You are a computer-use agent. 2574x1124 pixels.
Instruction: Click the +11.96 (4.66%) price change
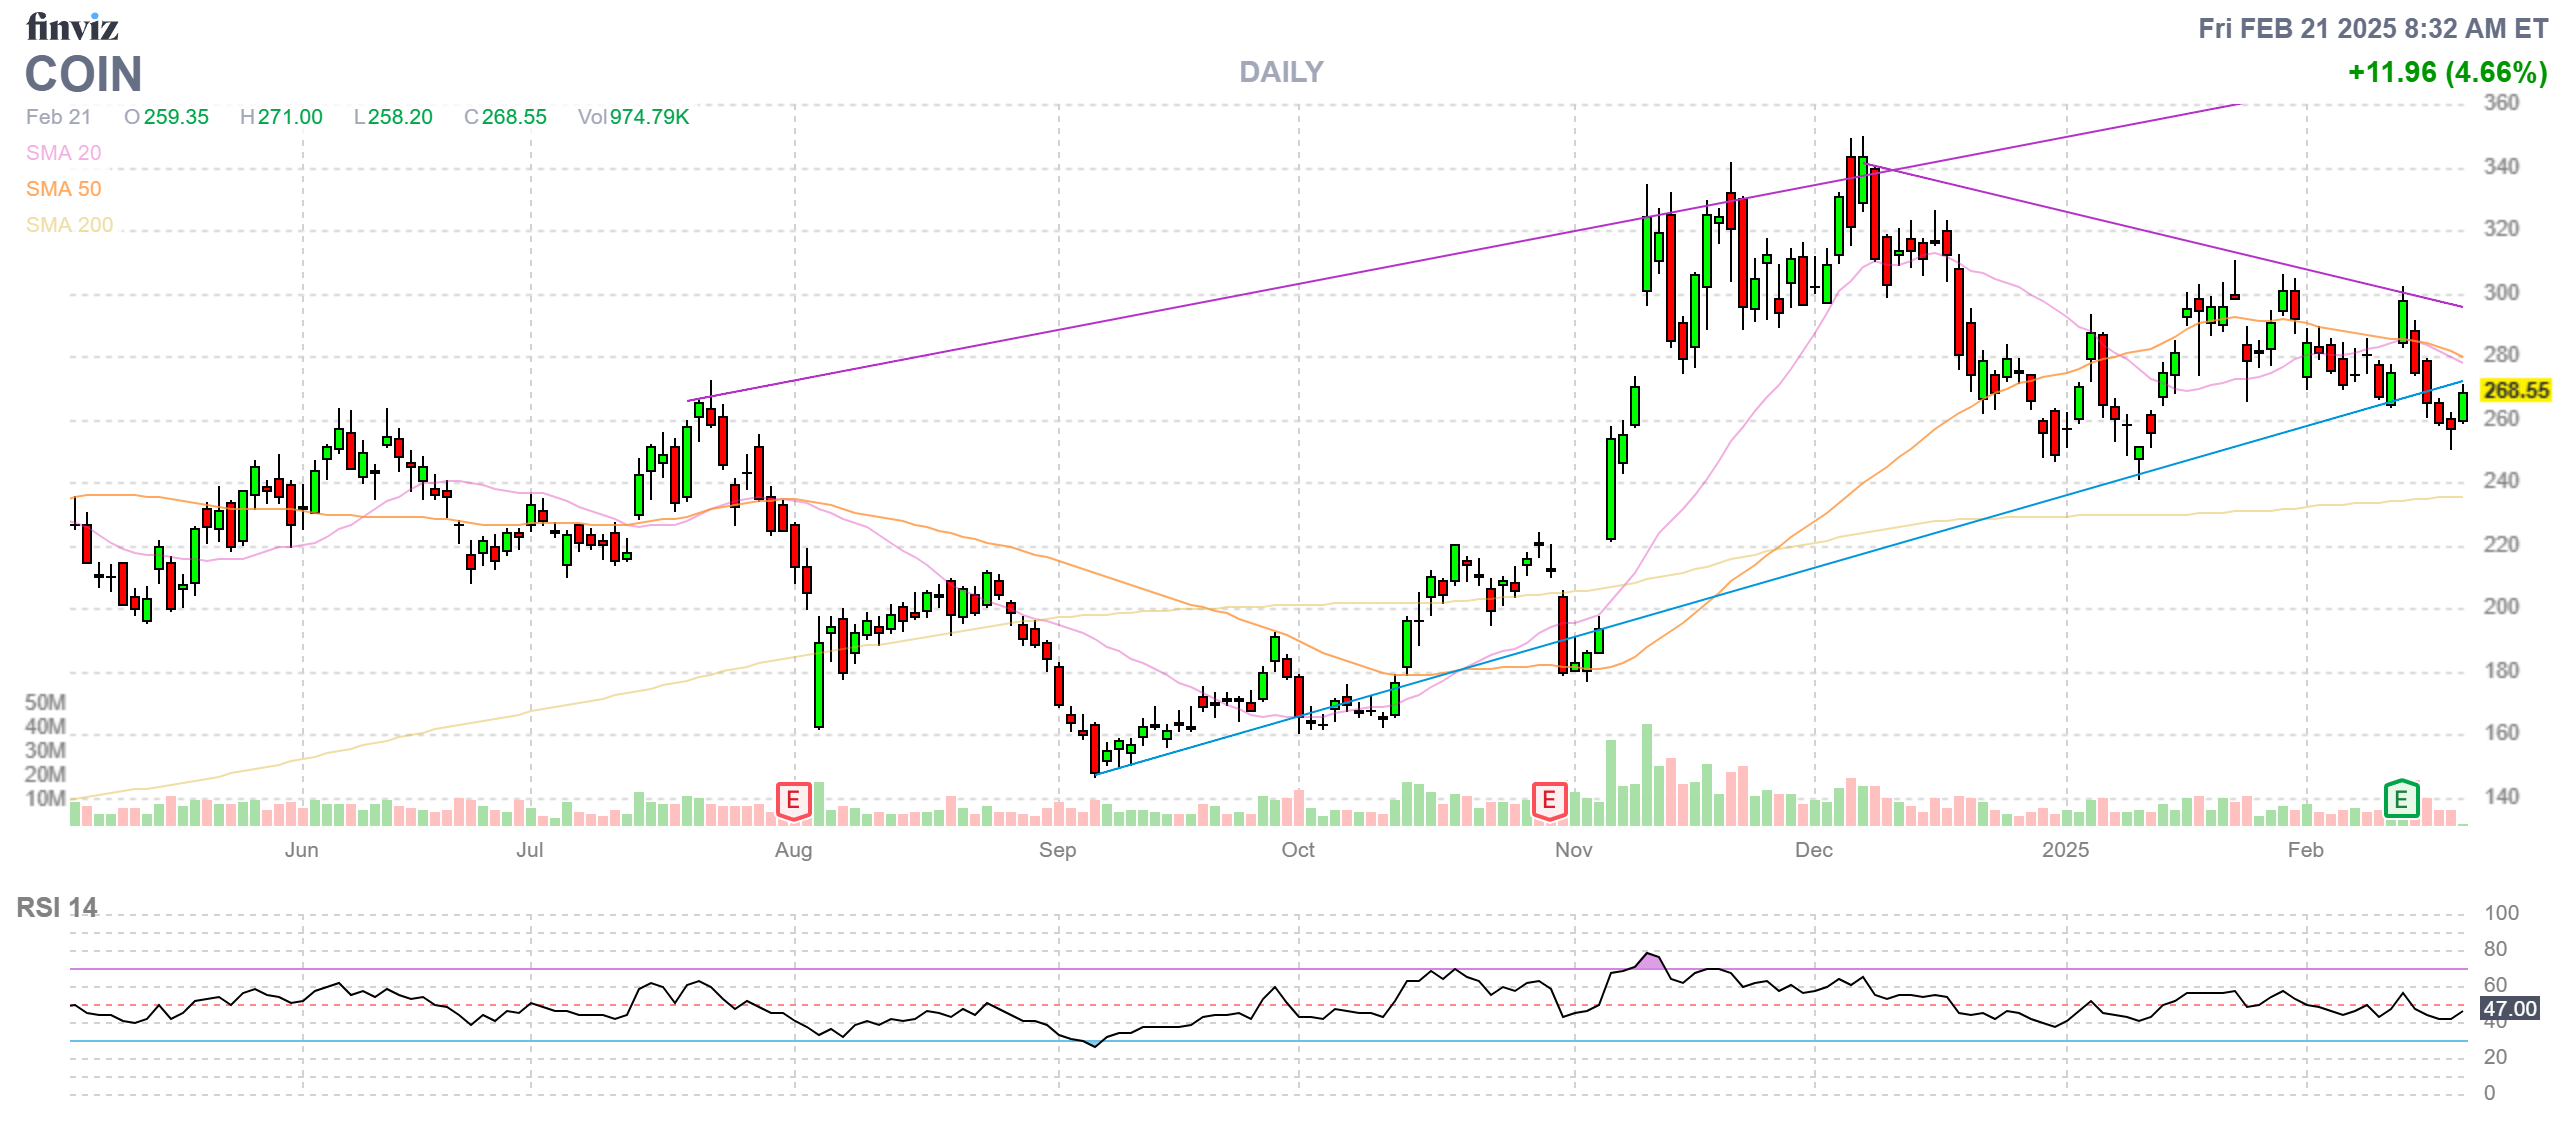click(2447, 72)
